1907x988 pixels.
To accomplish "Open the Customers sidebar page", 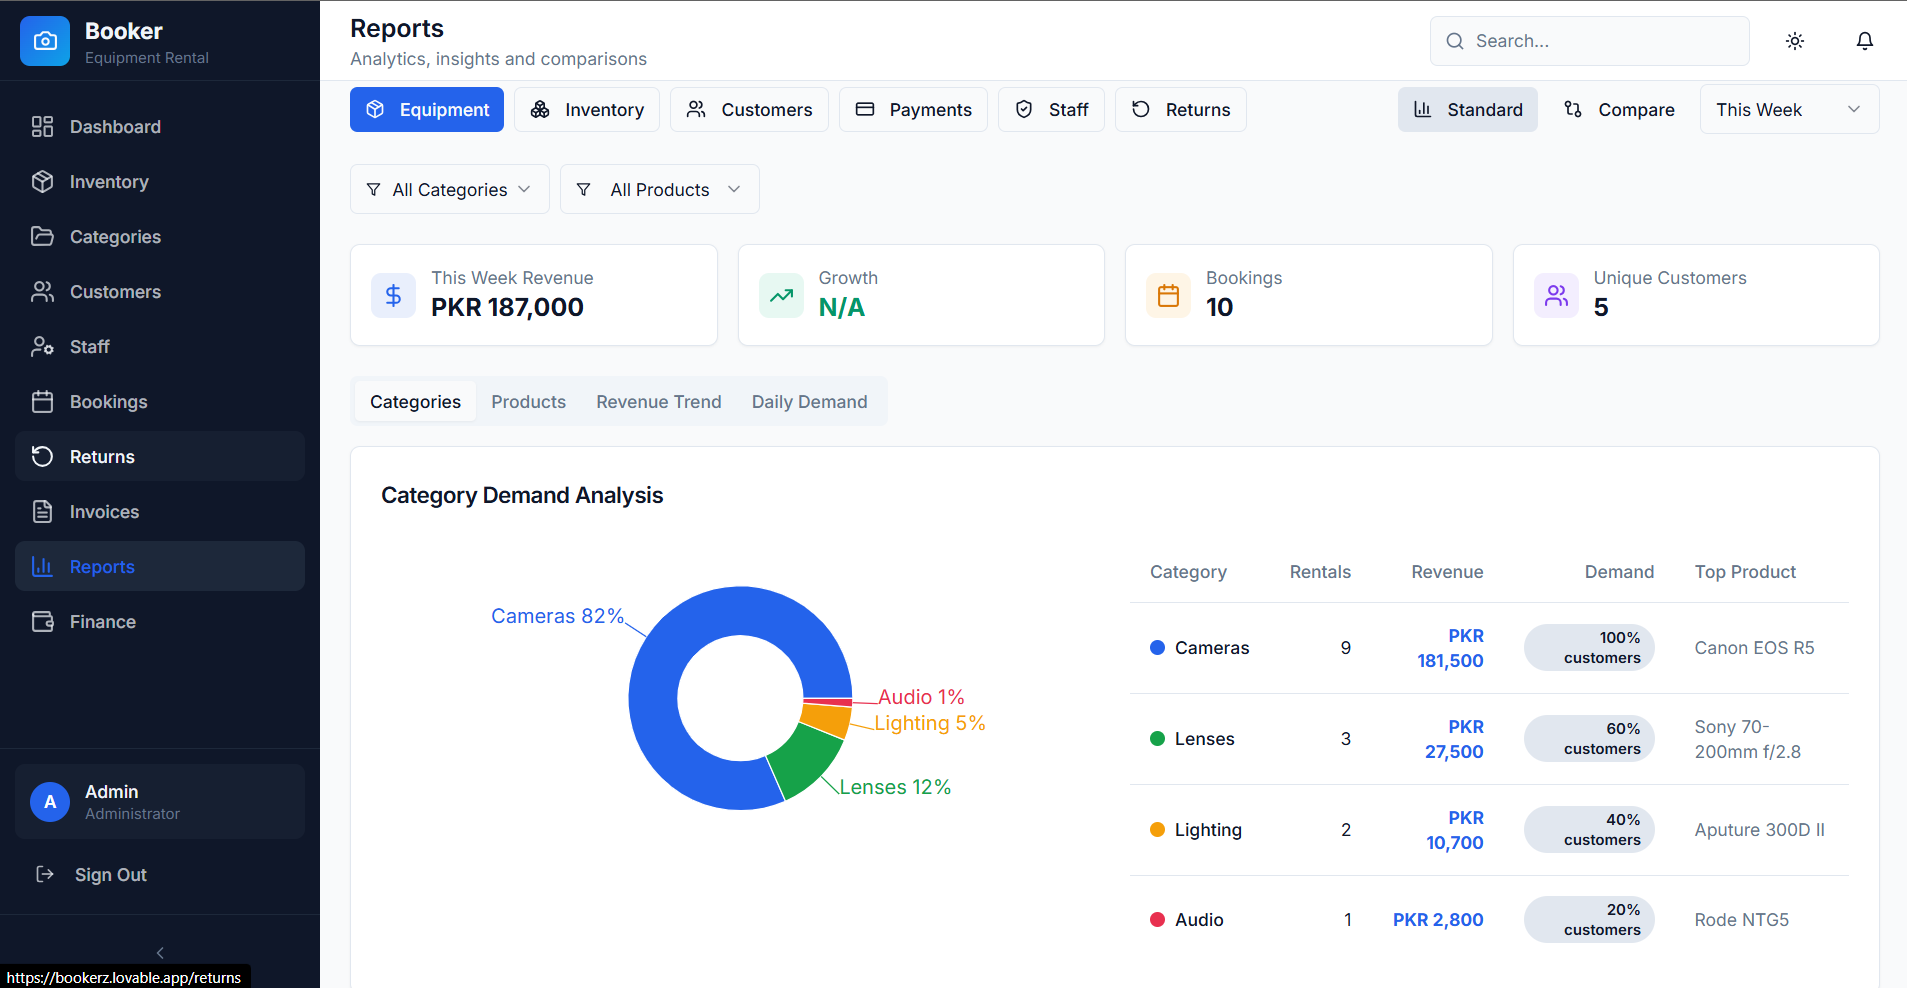I will tap(160, 292).
